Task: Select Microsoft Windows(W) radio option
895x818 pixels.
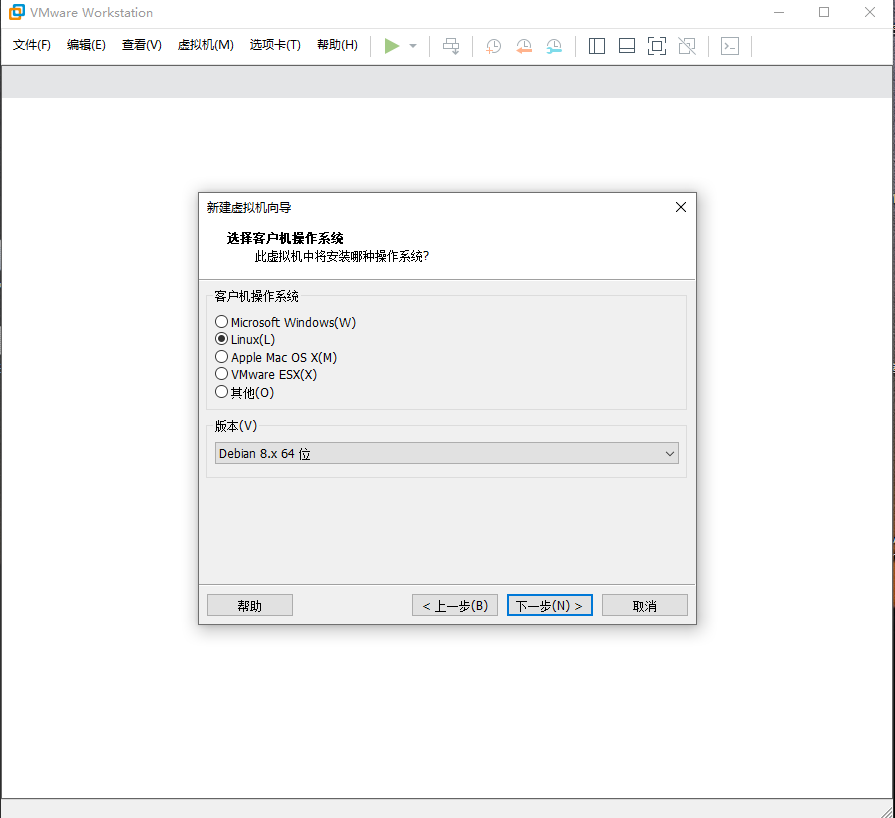Action: pos(285,323)
